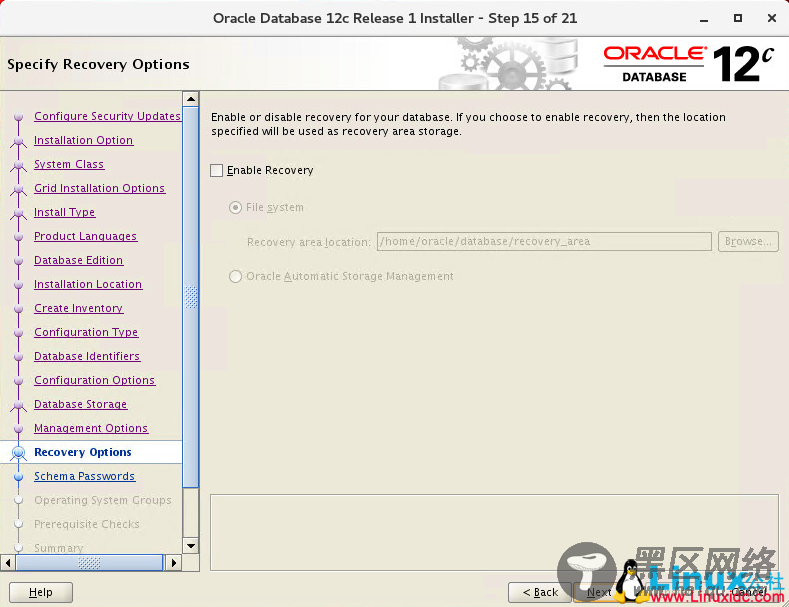789x607 pixels.
Task: Jump to Grid Installation Options
Action: point(100,188)
